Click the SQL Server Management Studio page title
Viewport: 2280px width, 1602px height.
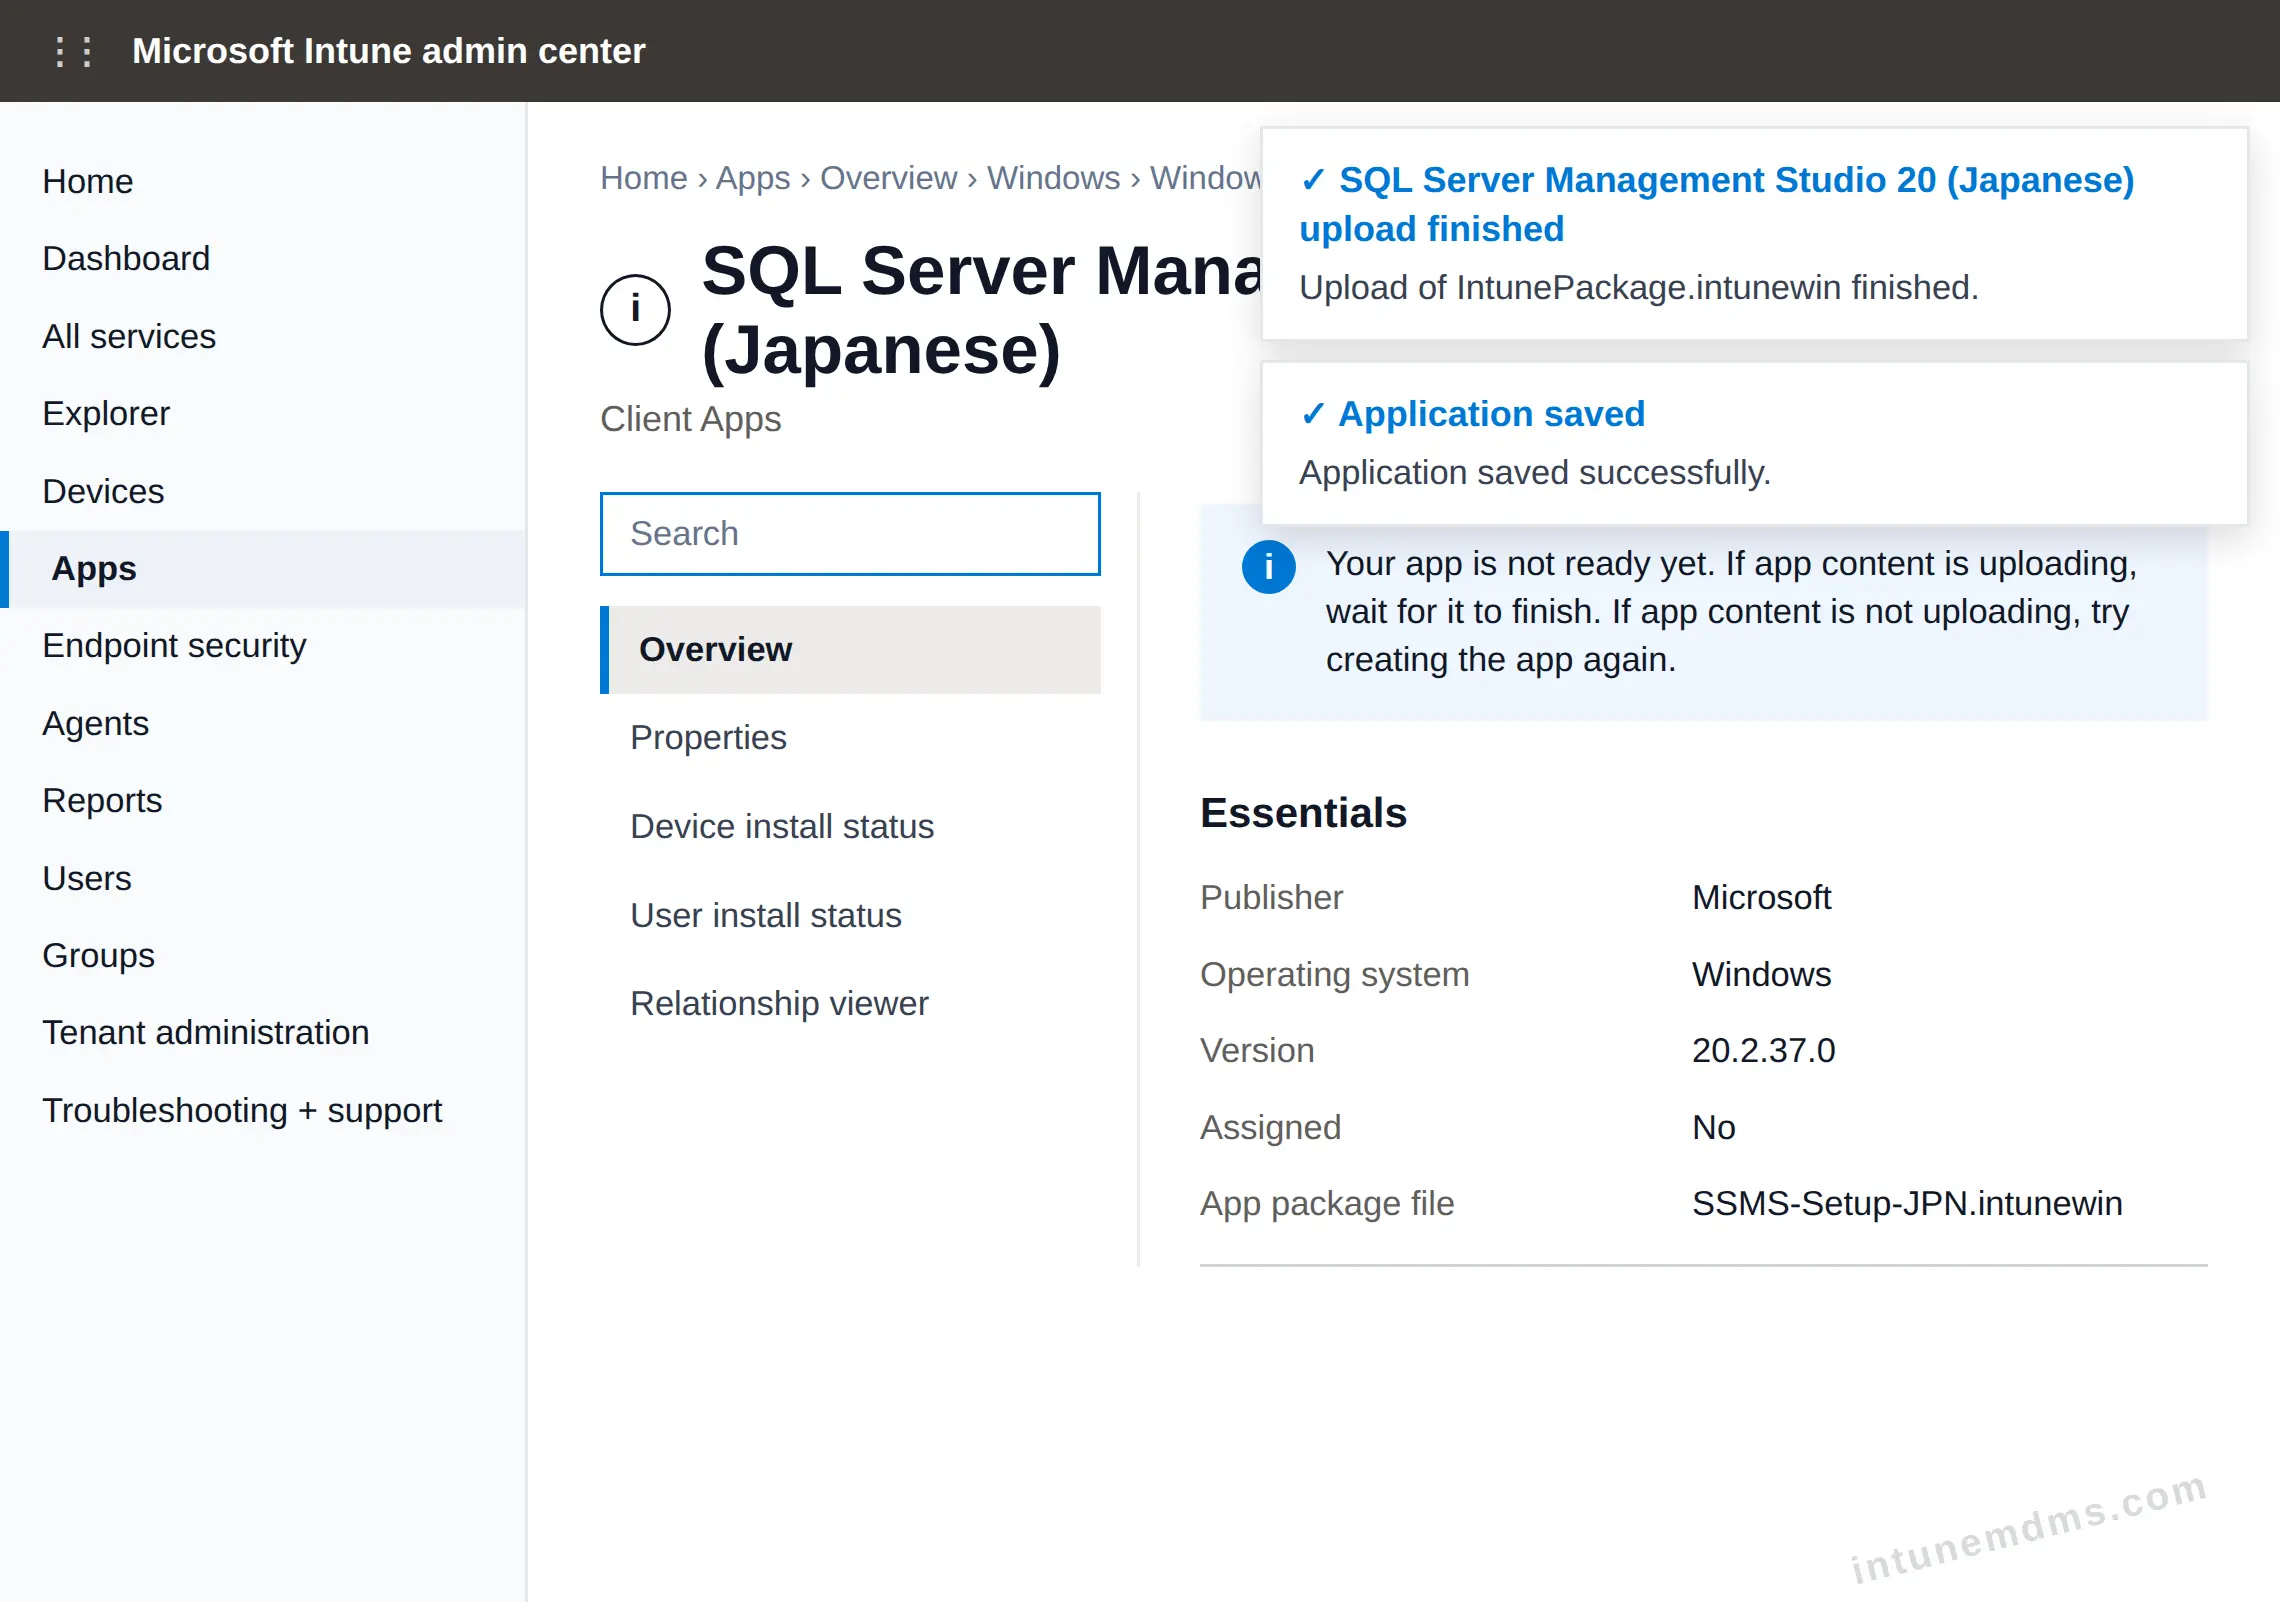click(981, 310)
